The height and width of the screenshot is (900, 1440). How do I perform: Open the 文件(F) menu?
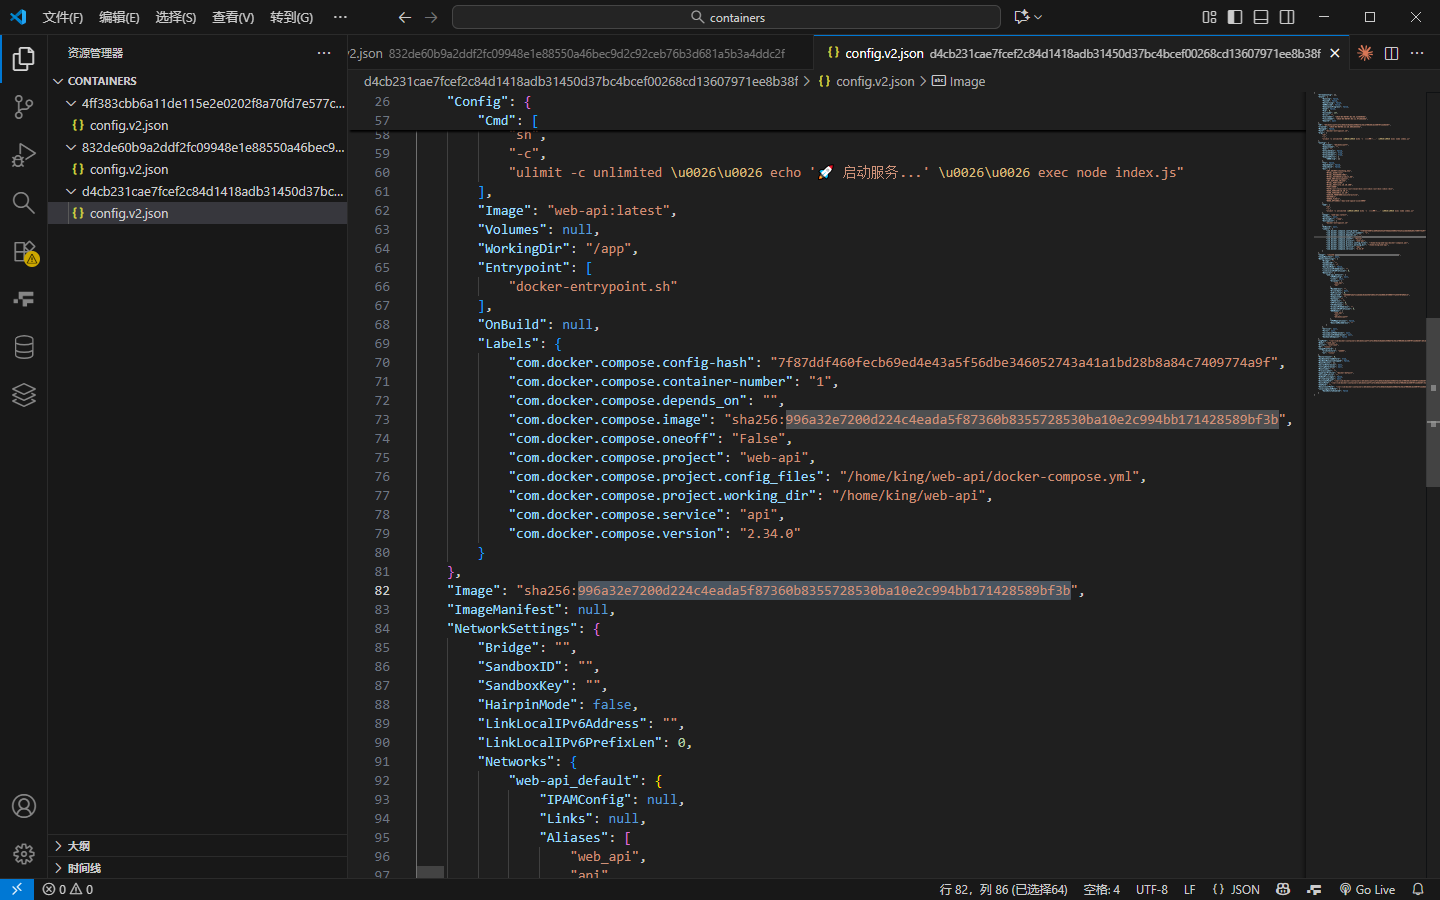[62, 17]
